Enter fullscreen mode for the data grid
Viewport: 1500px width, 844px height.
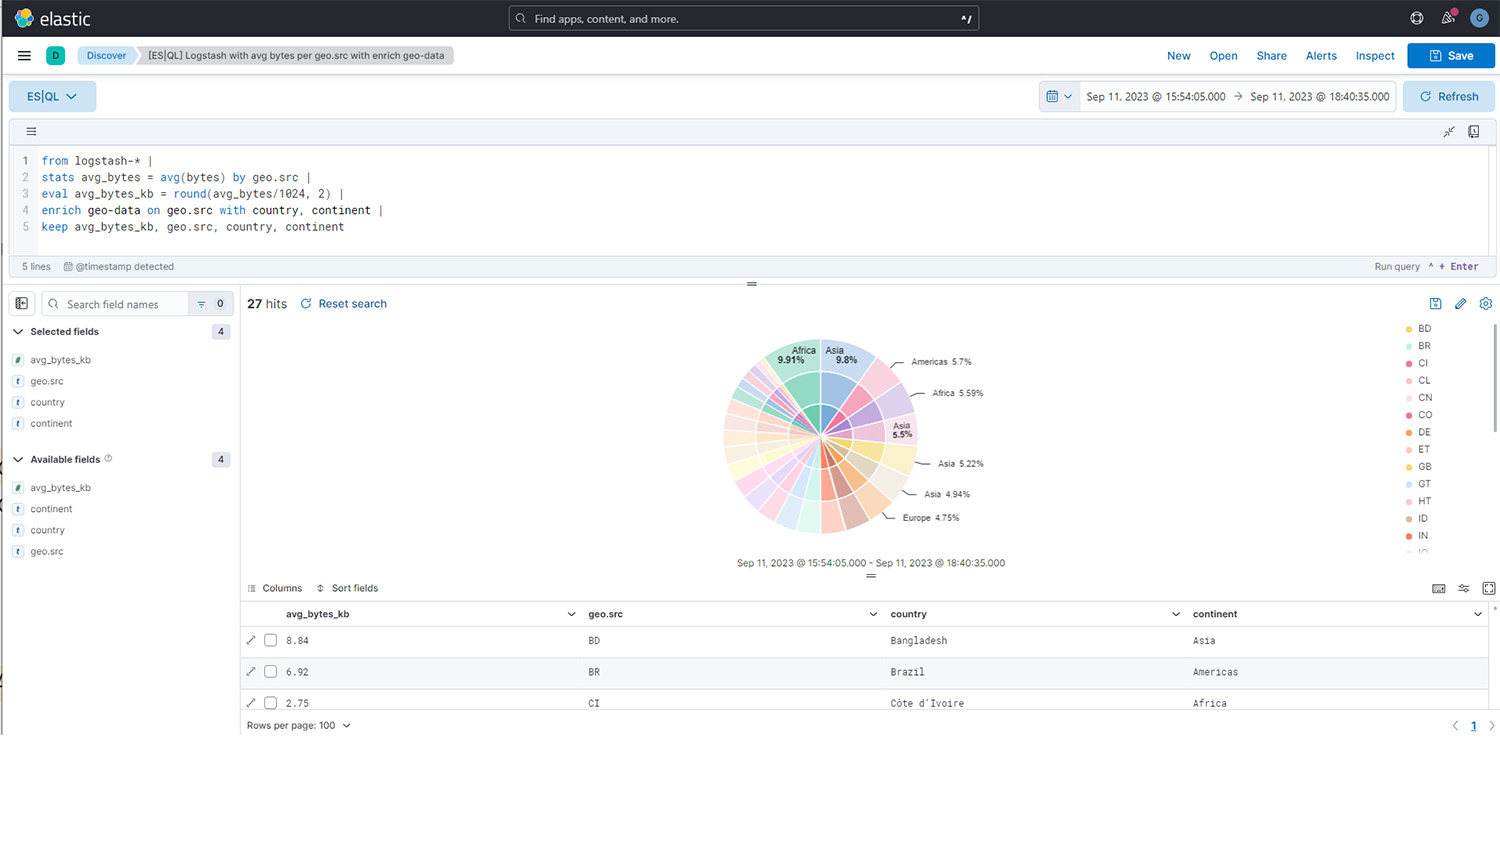pos(1489,589)
